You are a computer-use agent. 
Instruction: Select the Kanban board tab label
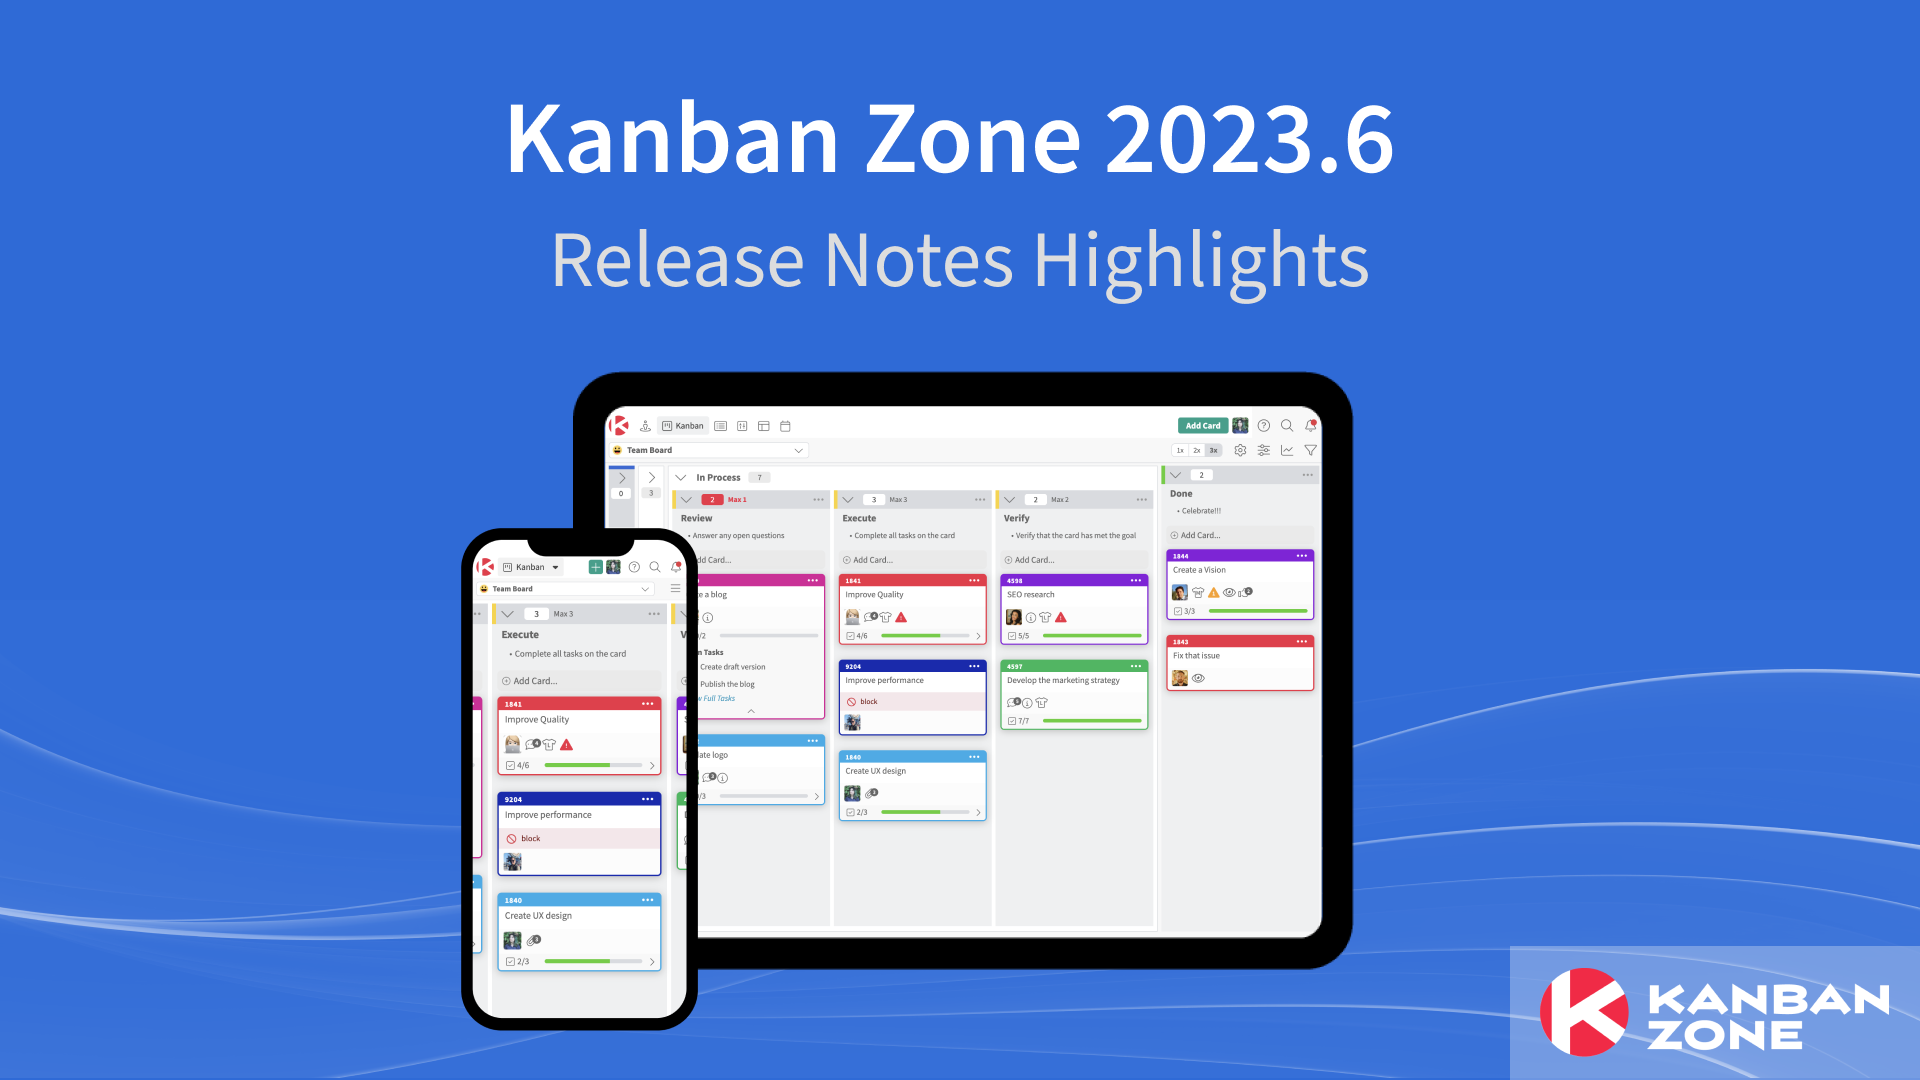[x=687, y=425]
